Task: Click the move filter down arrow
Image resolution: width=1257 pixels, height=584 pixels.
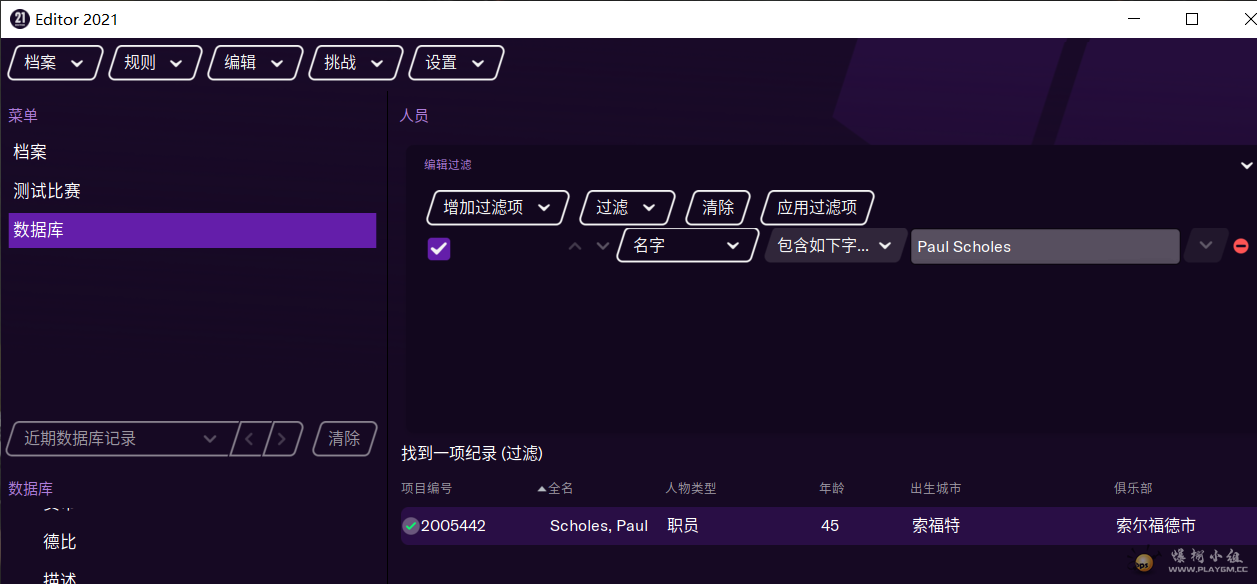Action: point(602,246)
